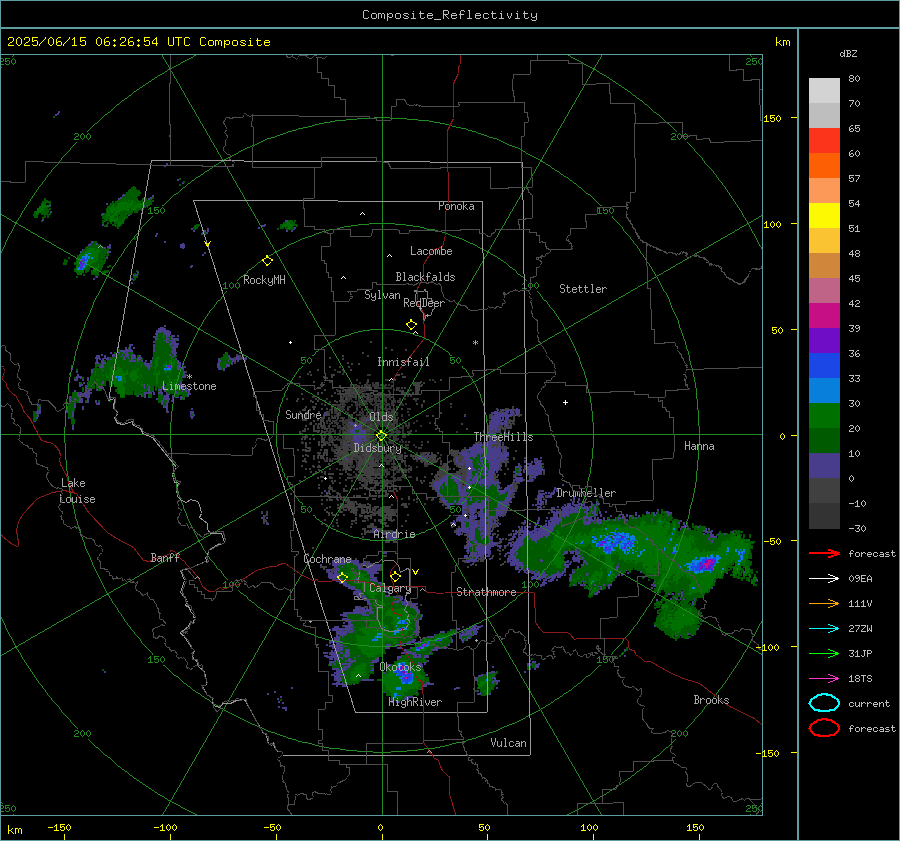The height and width of the screenshot is (841, 900).
Task: Click the Innisfail city label
Action: click(403, 362)
